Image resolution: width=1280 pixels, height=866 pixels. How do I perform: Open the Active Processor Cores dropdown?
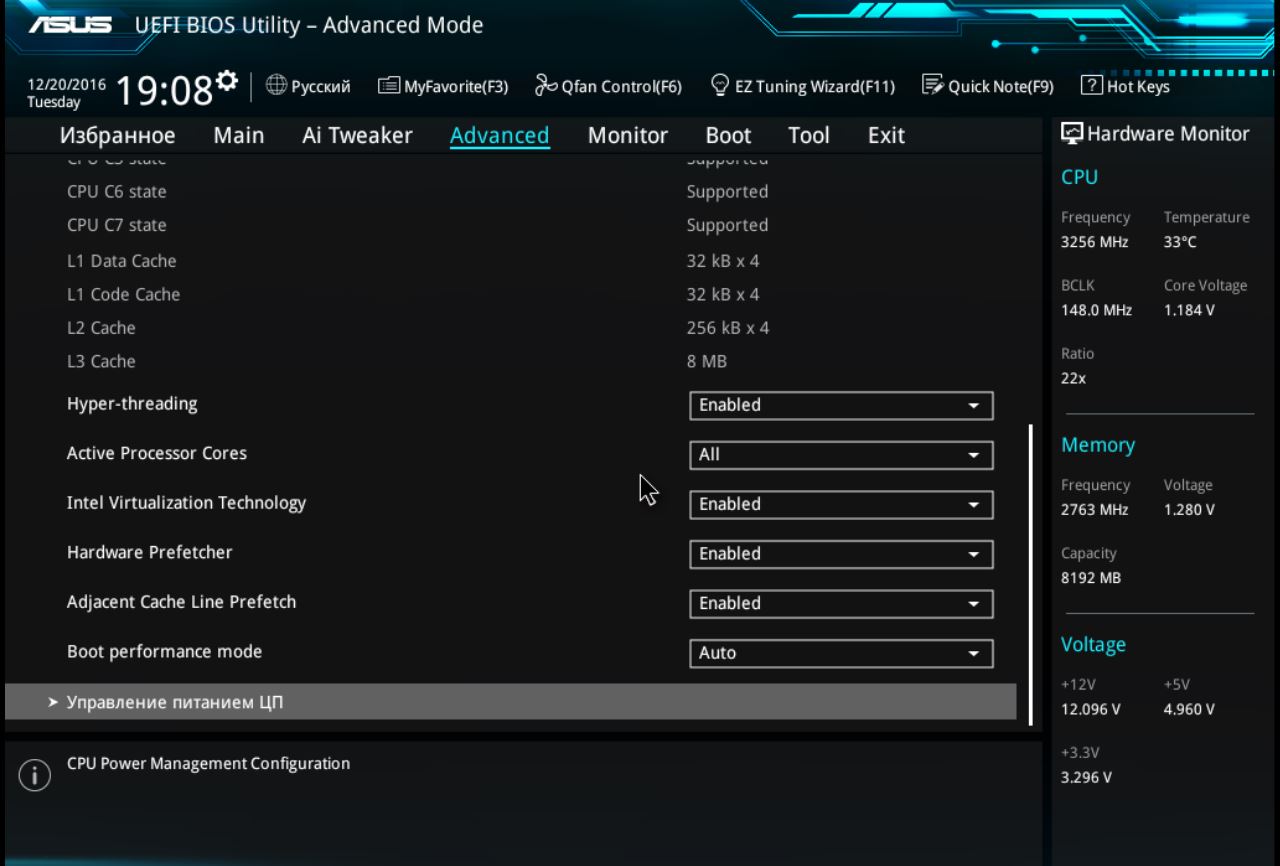coord(841,455)
